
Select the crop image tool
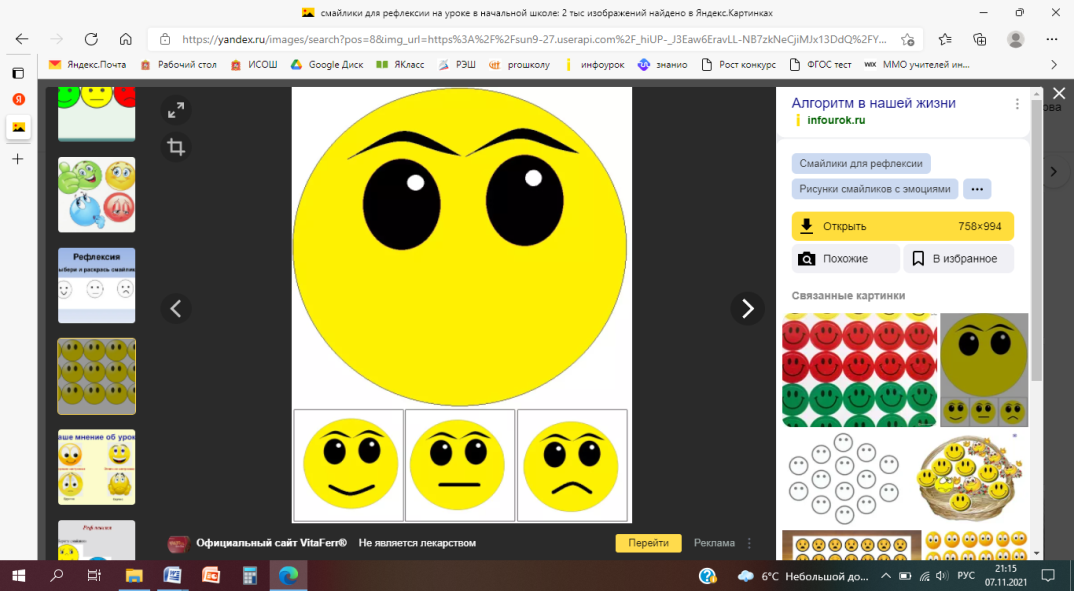(x=176, y=148)
